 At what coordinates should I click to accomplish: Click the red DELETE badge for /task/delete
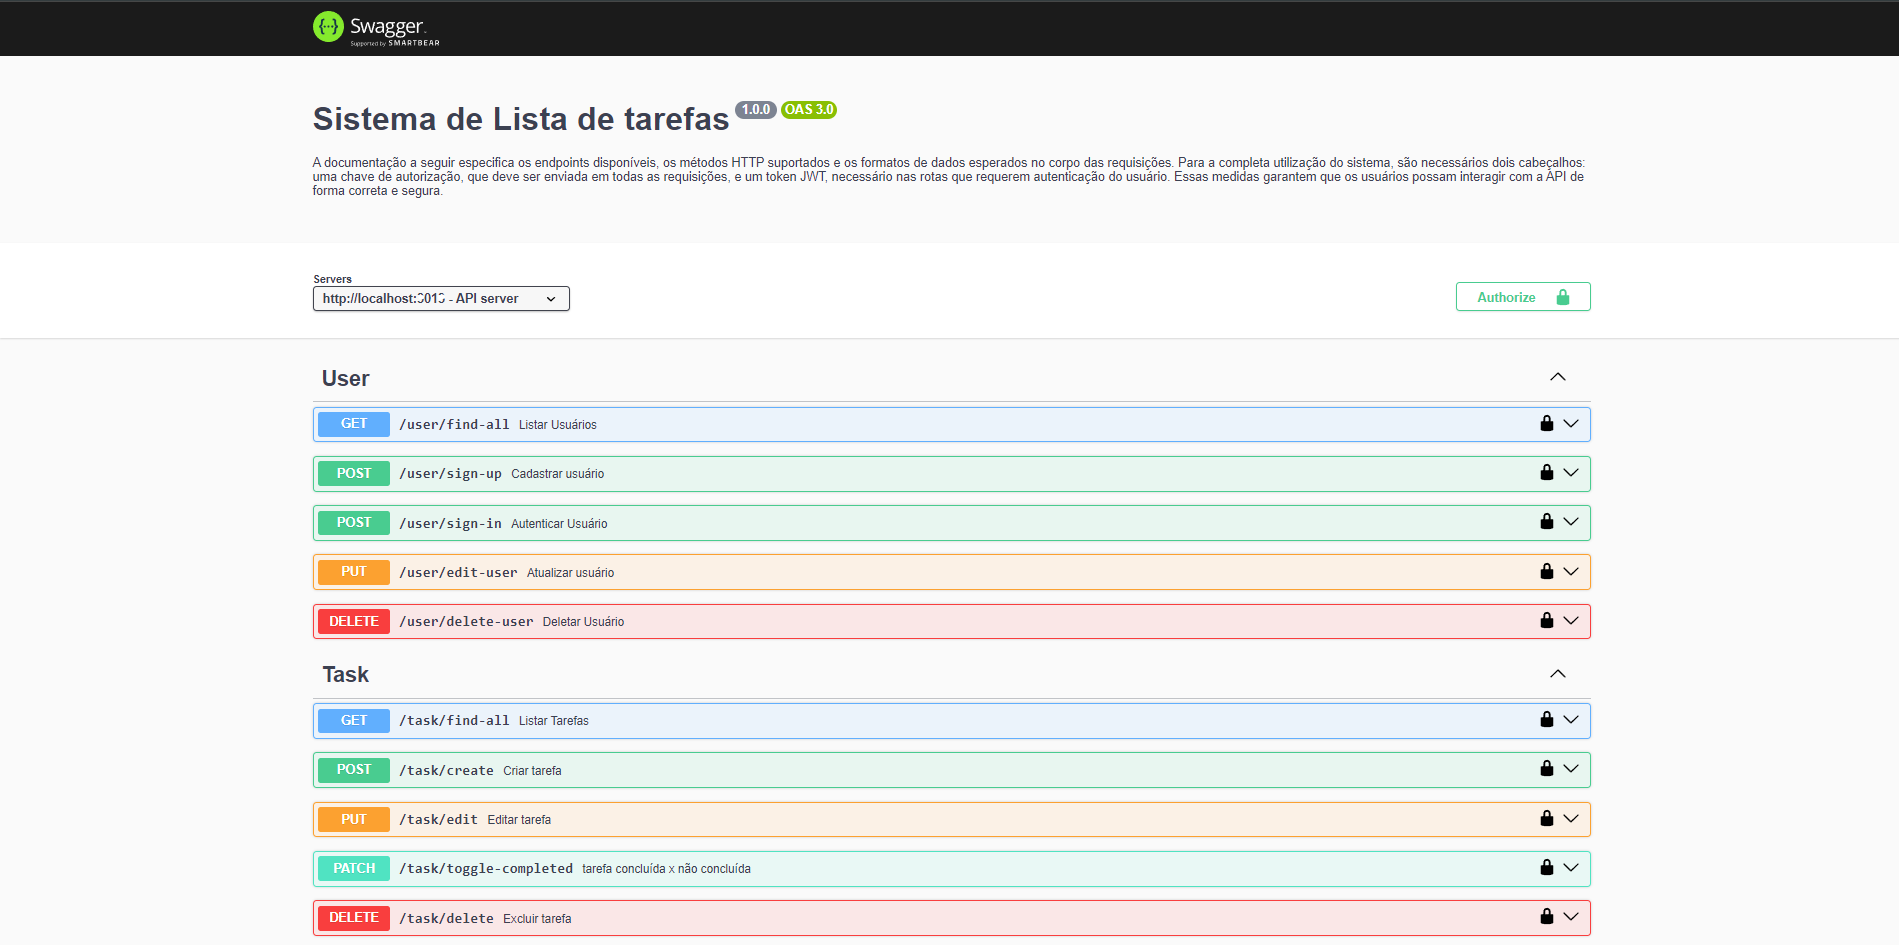(x=354, y=918)
